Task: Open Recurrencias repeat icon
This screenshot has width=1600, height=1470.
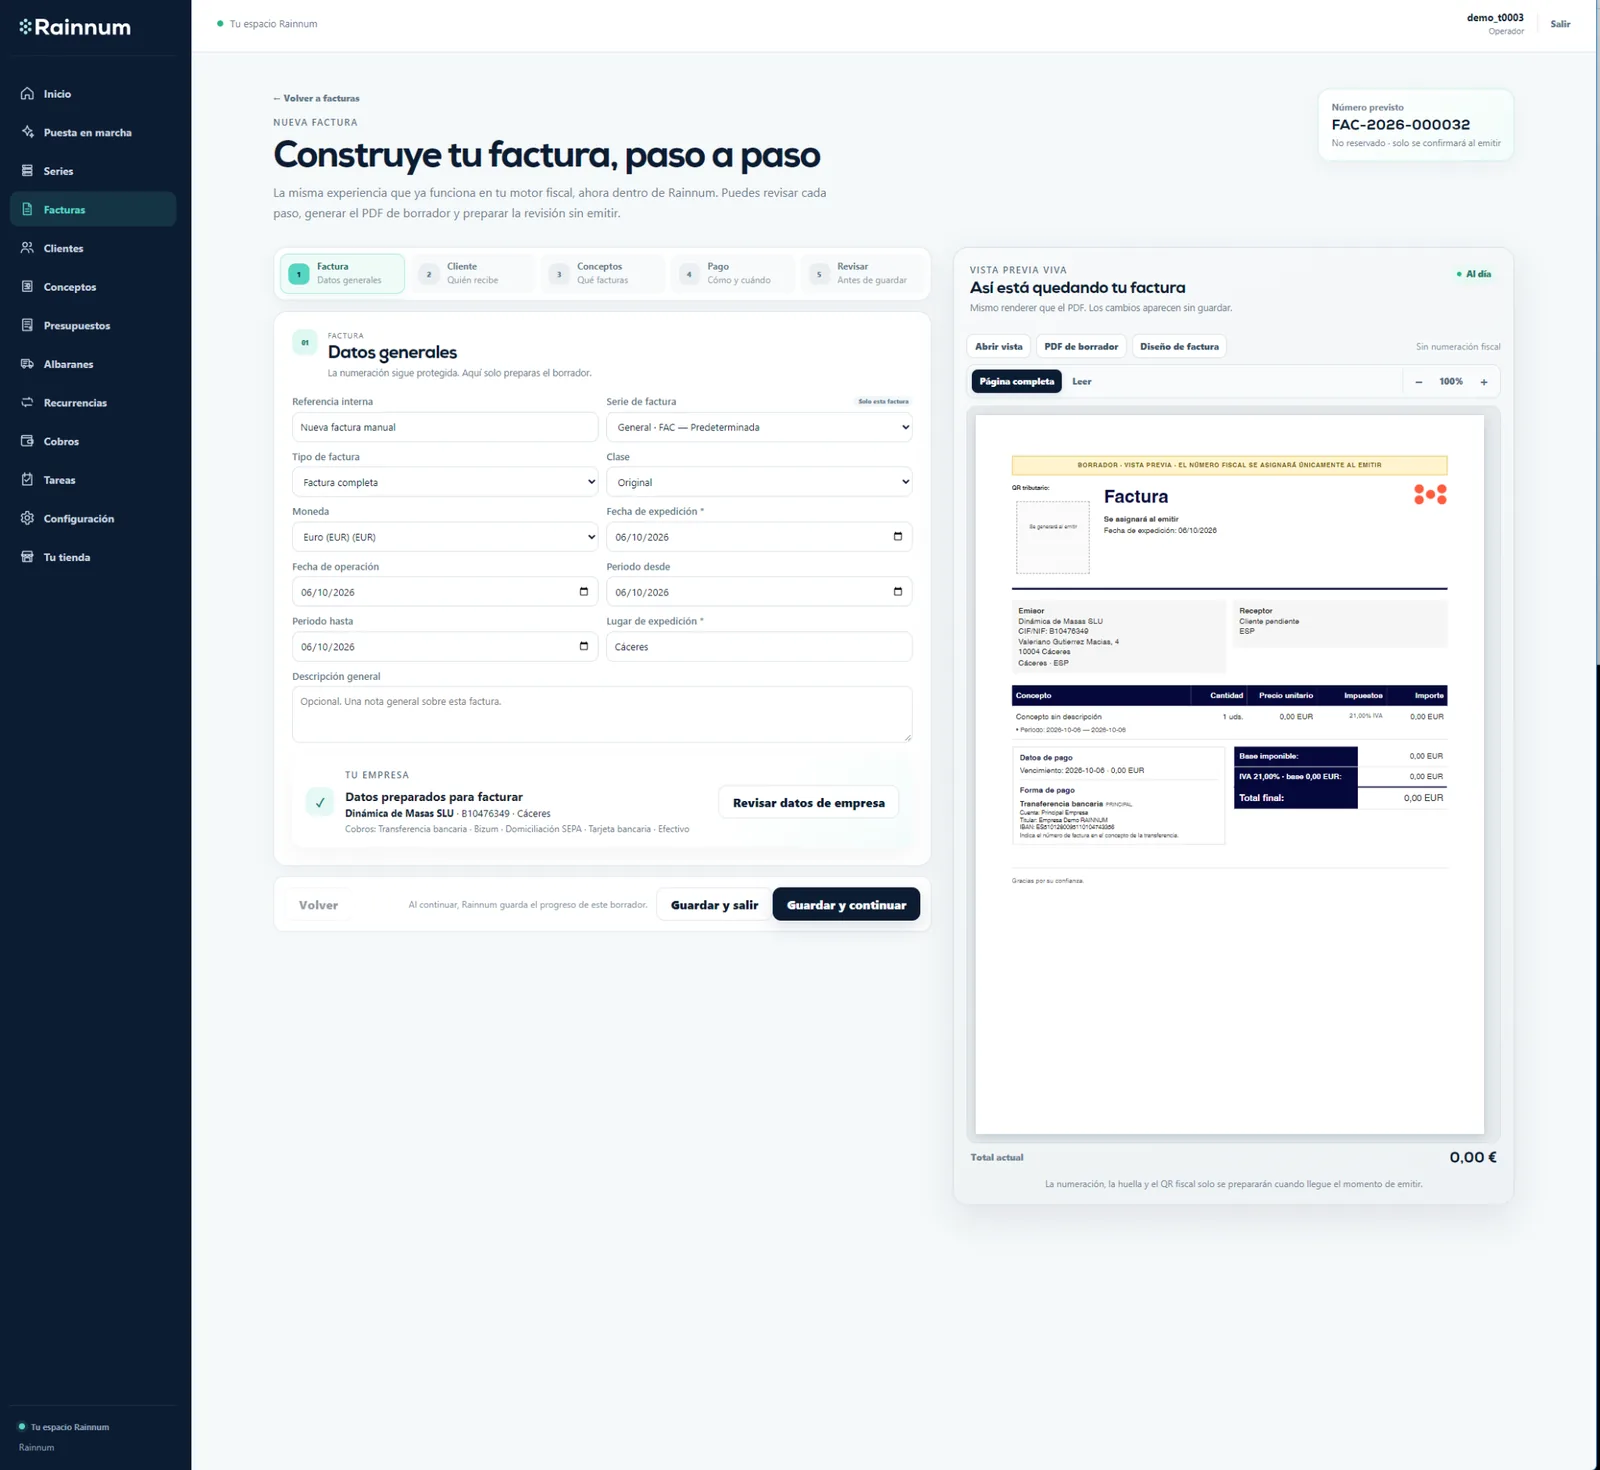Action: pos(27,402)
